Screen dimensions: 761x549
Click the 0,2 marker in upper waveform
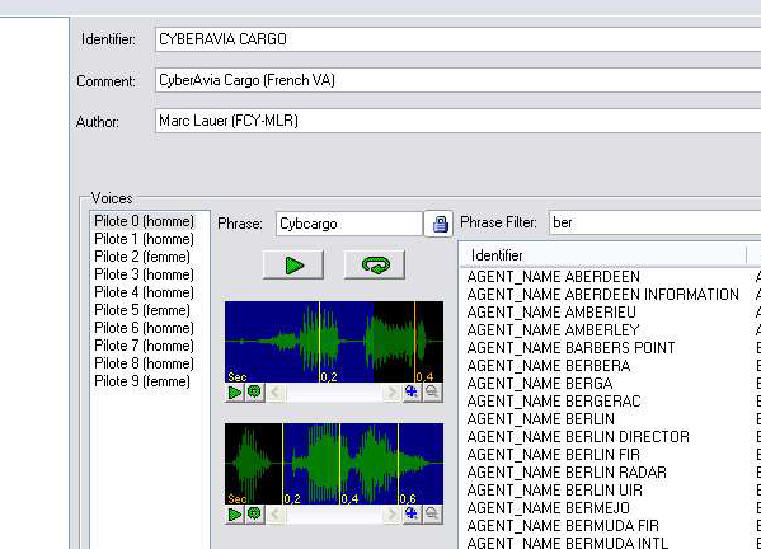329,377
